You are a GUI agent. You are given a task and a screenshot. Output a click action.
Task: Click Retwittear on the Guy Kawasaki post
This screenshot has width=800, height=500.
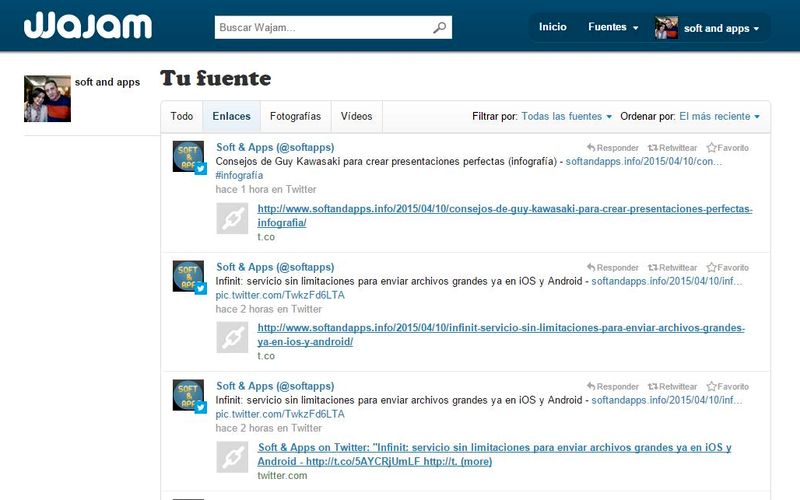click(x=672, y=148)
